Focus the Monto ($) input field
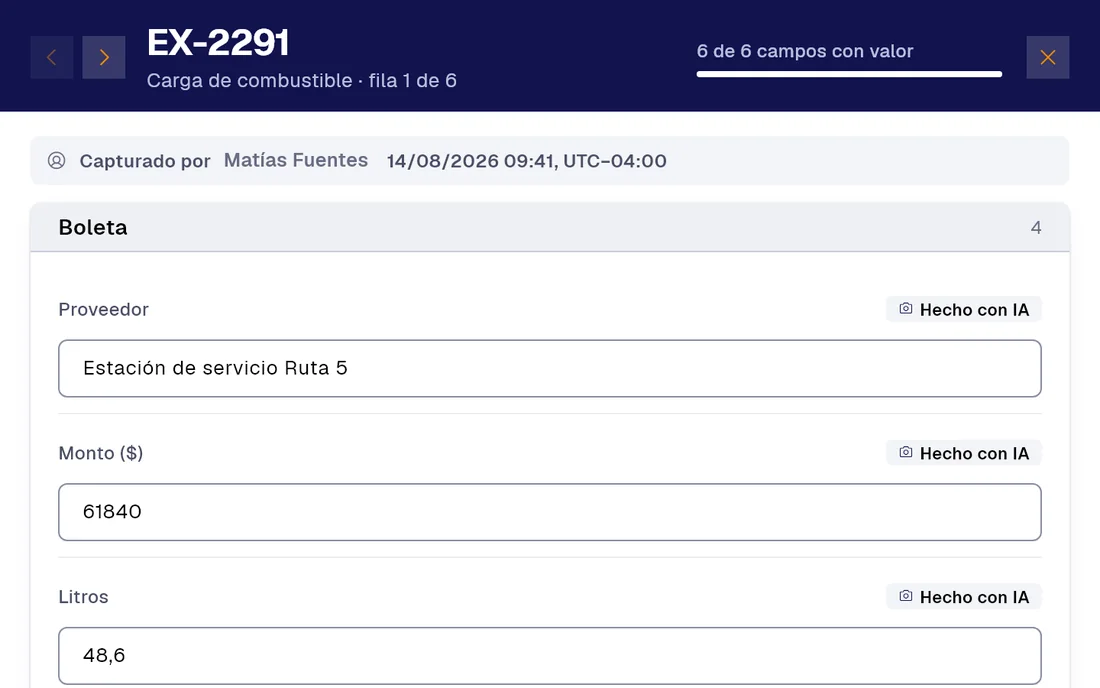The height and width of the screenshot is (688, 1100). pyautogui.click(x=550, y=512)
